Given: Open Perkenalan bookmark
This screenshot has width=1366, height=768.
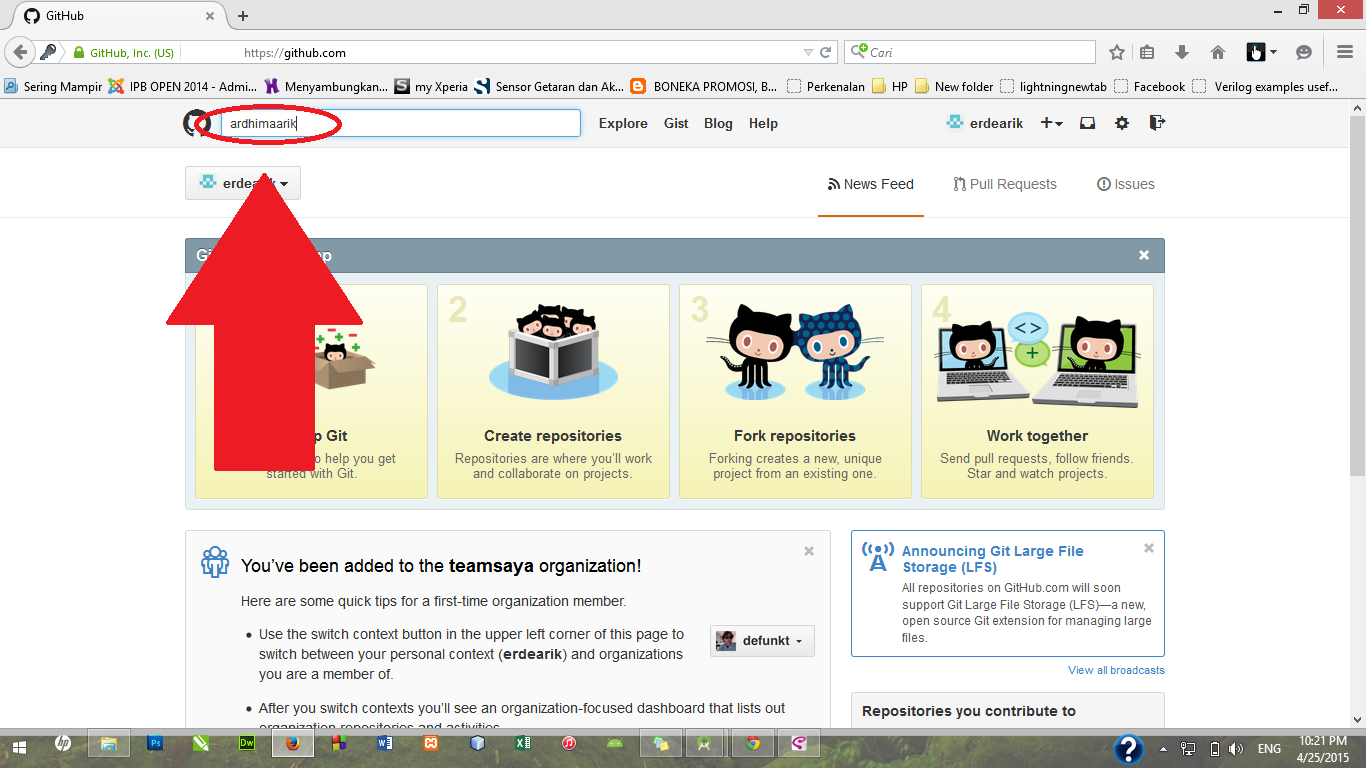Looking at the screenshot, I should pos(826,87).
